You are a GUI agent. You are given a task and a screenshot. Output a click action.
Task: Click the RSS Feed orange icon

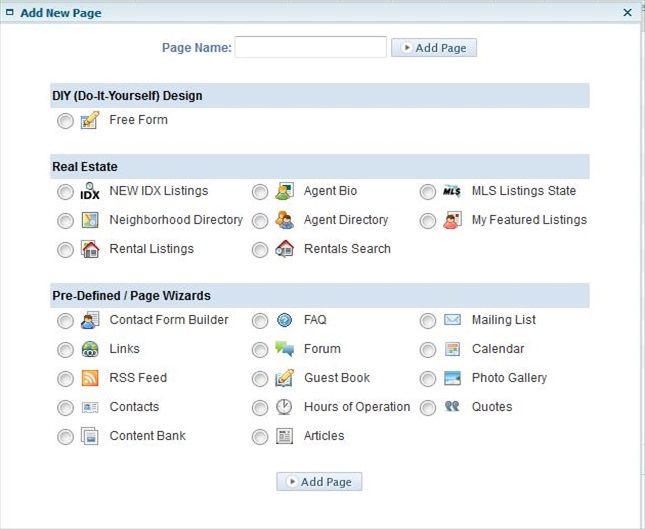[90, 379]
